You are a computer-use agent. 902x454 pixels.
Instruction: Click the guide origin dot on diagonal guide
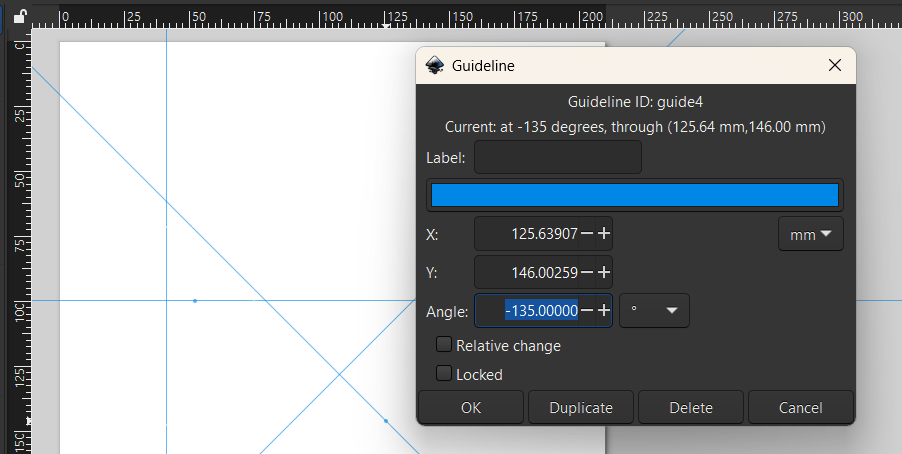(x=386, y=421)
